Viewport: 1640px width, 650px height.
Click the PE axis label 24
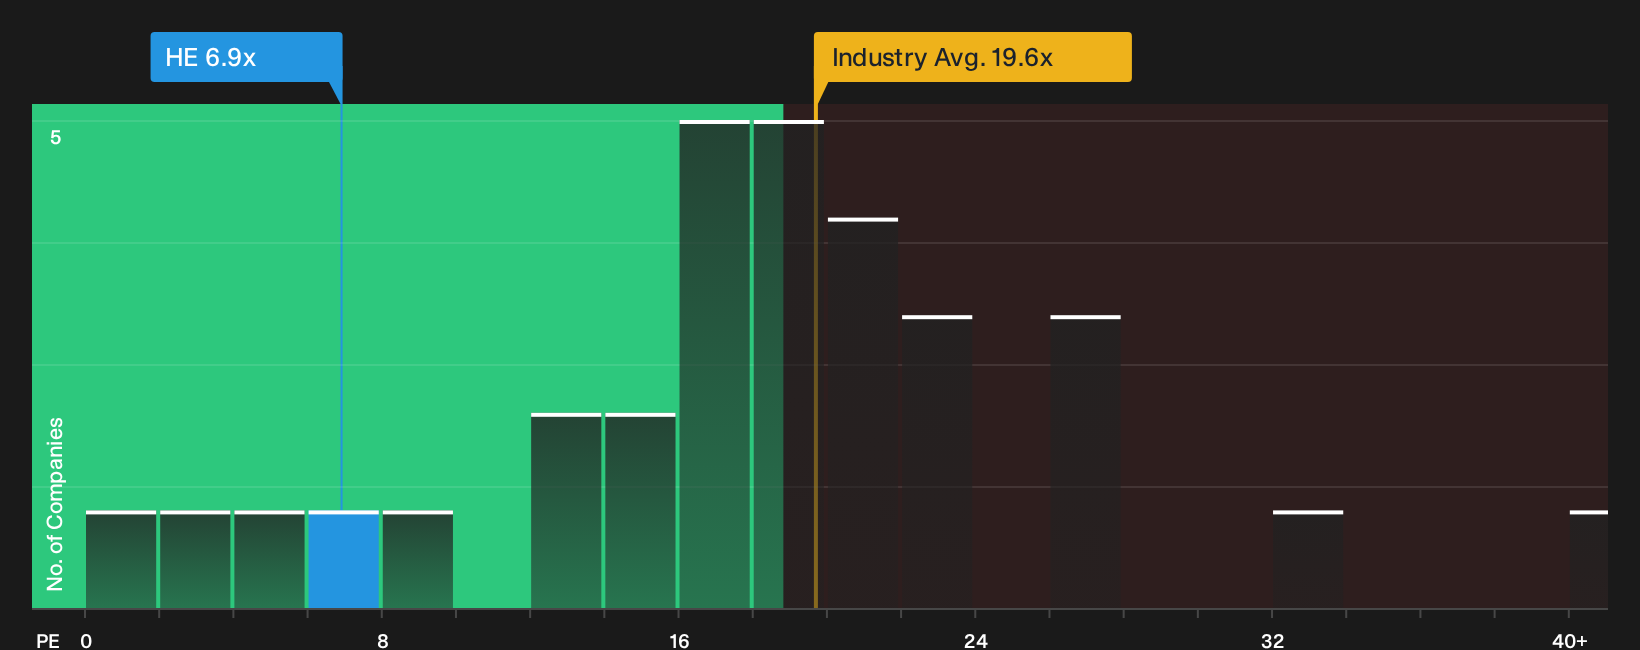click(975, 640)
